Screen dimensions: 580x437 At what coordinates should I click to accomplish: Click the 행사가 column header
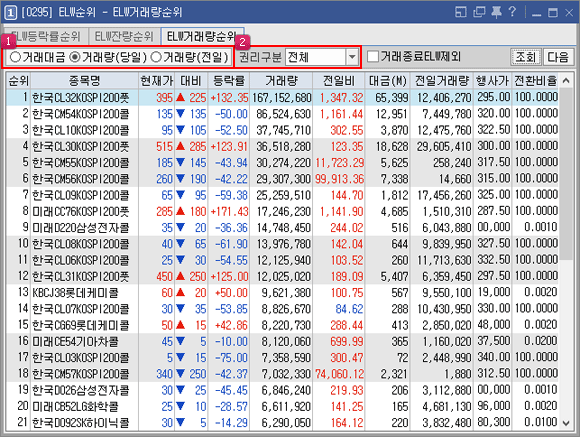(x=492, y=81)
